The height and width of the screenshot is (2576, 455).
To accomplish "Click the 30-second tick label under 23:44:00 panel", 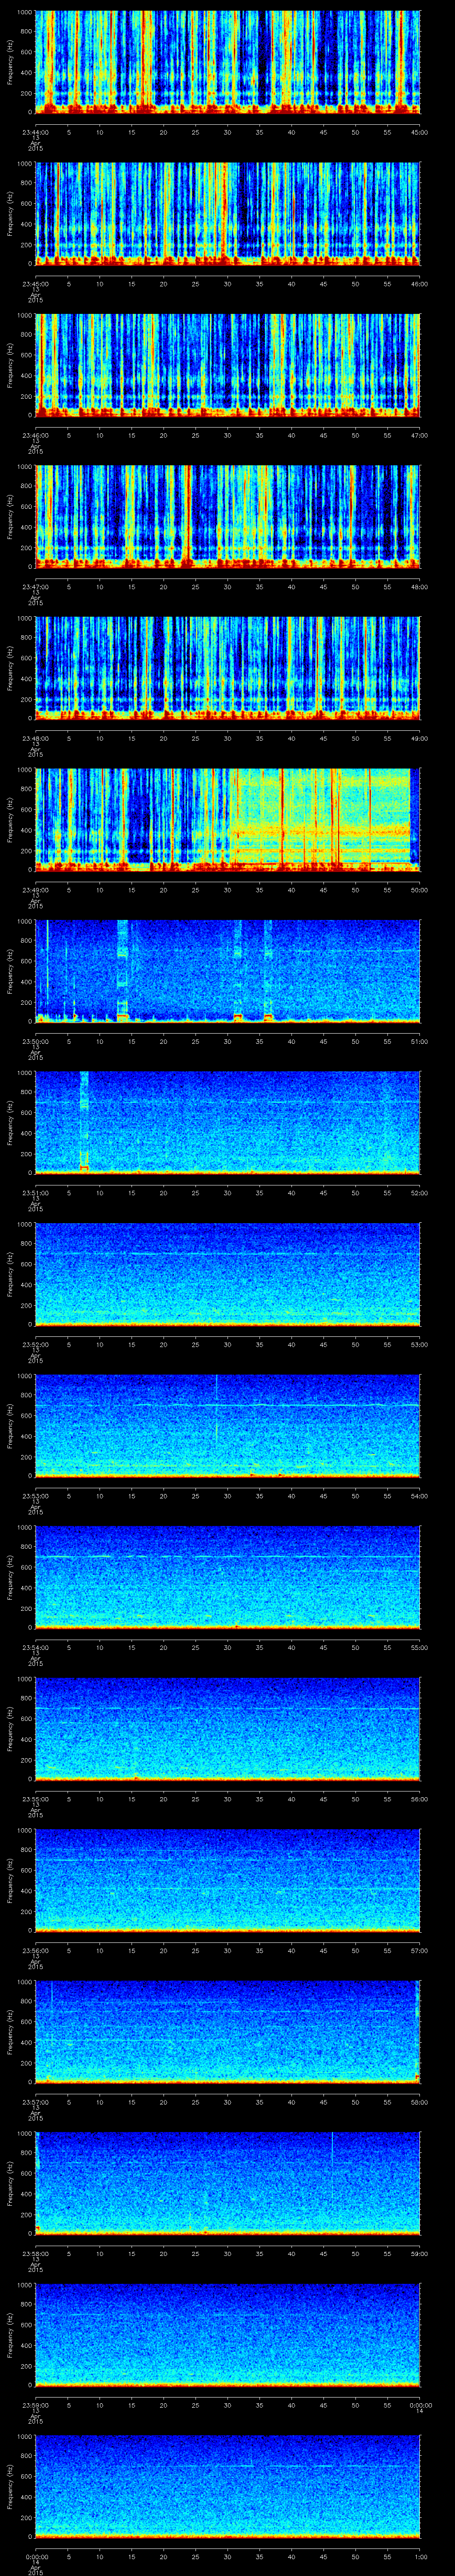I will tap(228, 132).
